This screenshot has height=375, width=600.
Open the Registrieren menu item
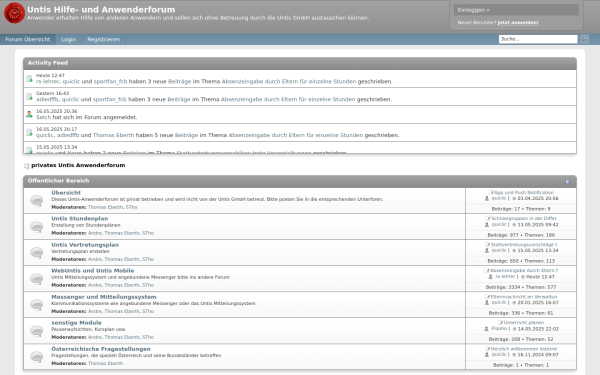tap(103, 39)
